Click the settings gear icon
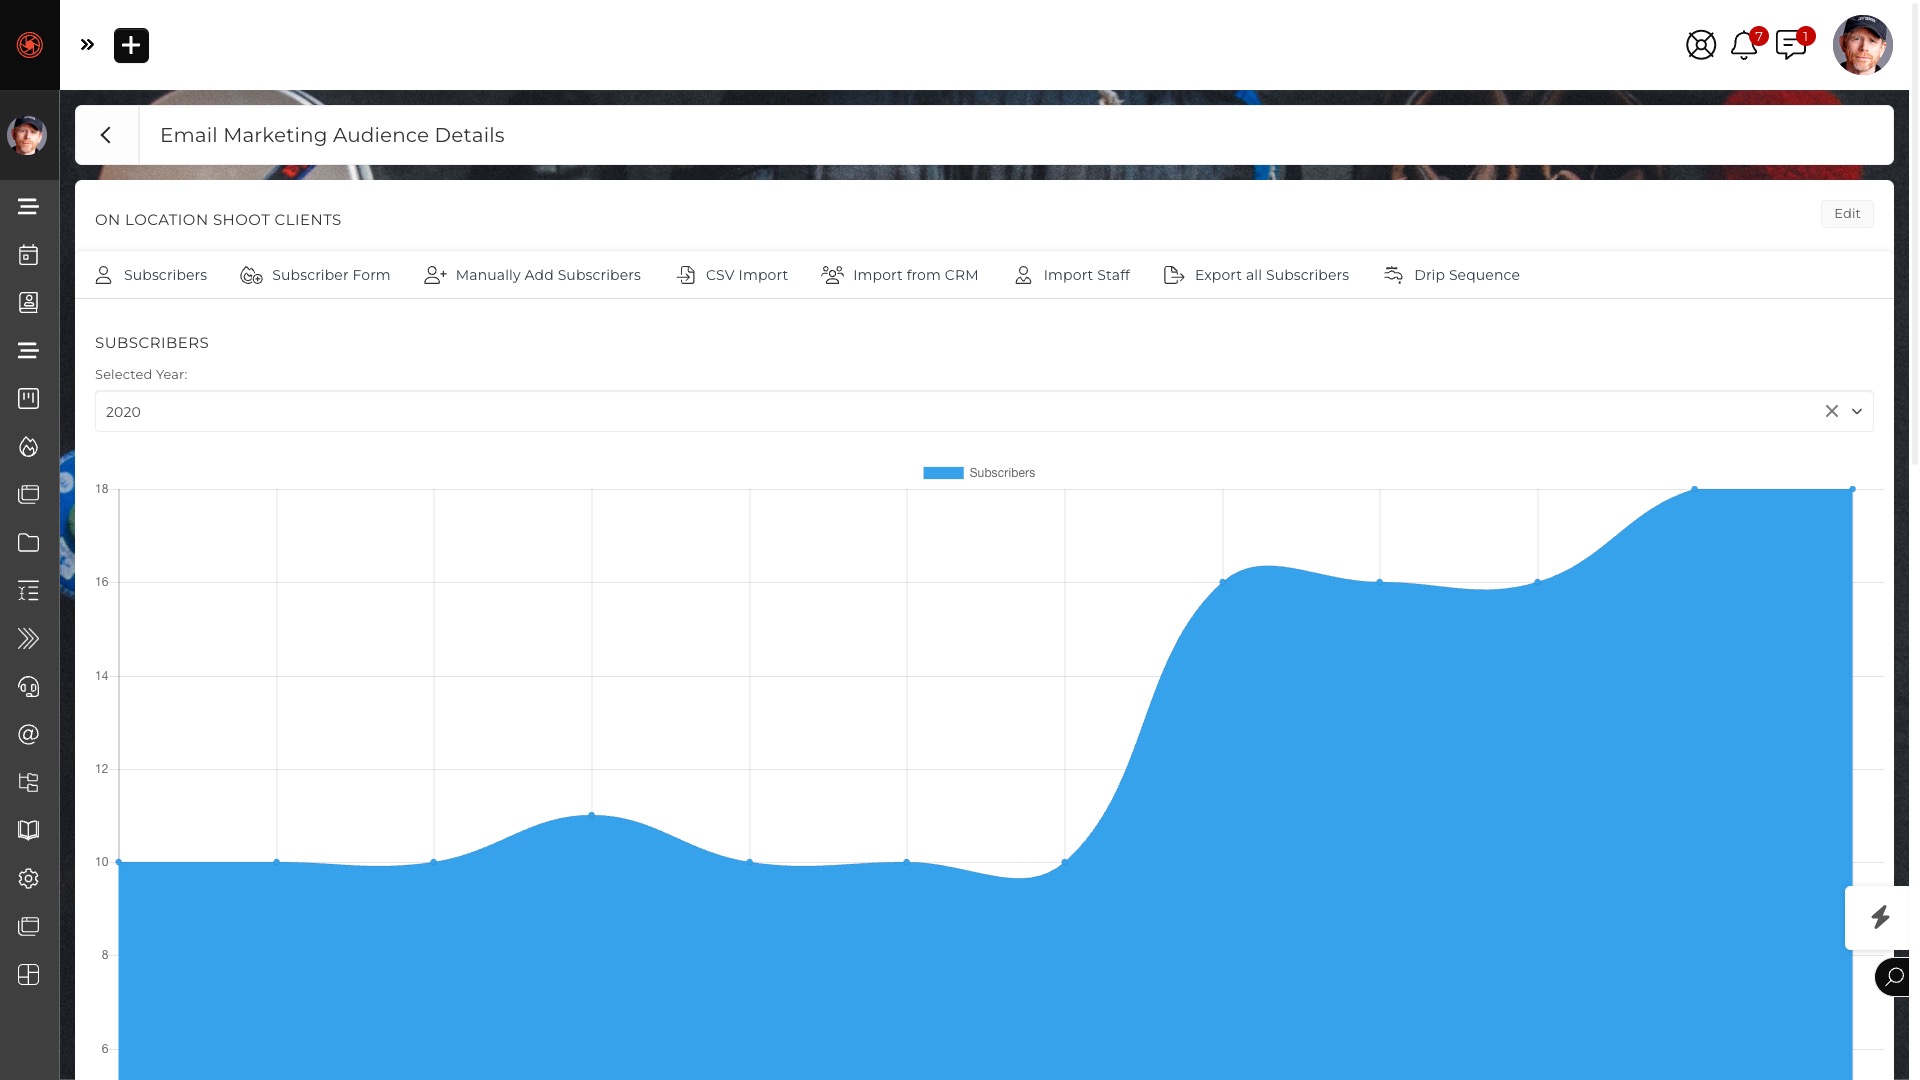Viewport: 1920px width, 1080px height. pos(29,878)
